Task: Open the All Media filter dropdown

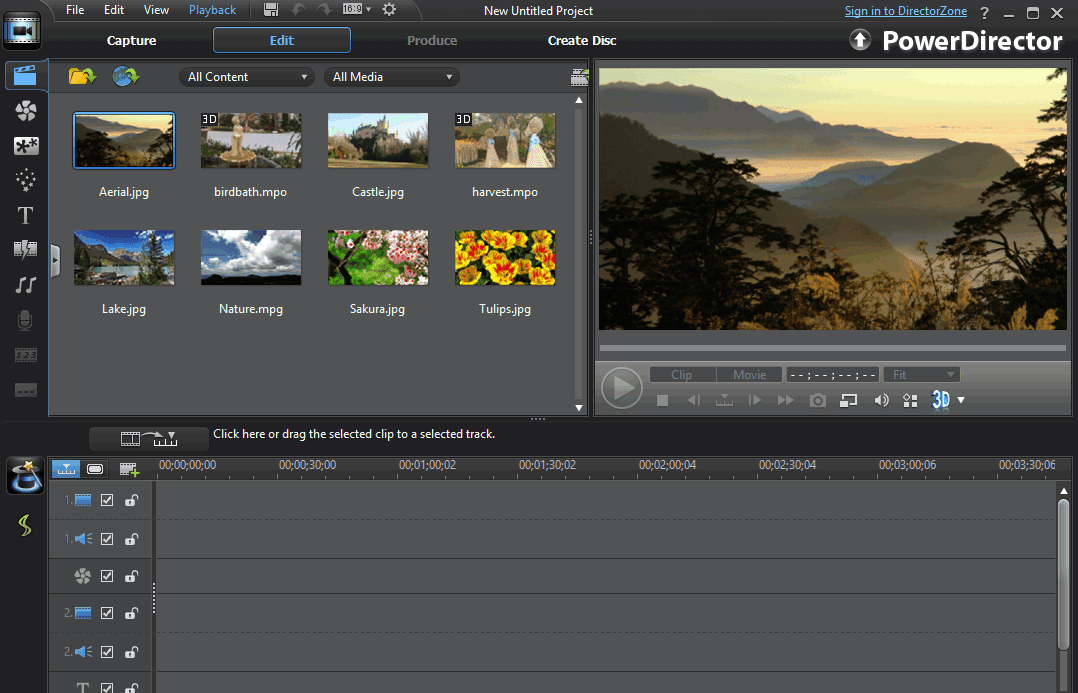Action: click(x=390, y=77)
